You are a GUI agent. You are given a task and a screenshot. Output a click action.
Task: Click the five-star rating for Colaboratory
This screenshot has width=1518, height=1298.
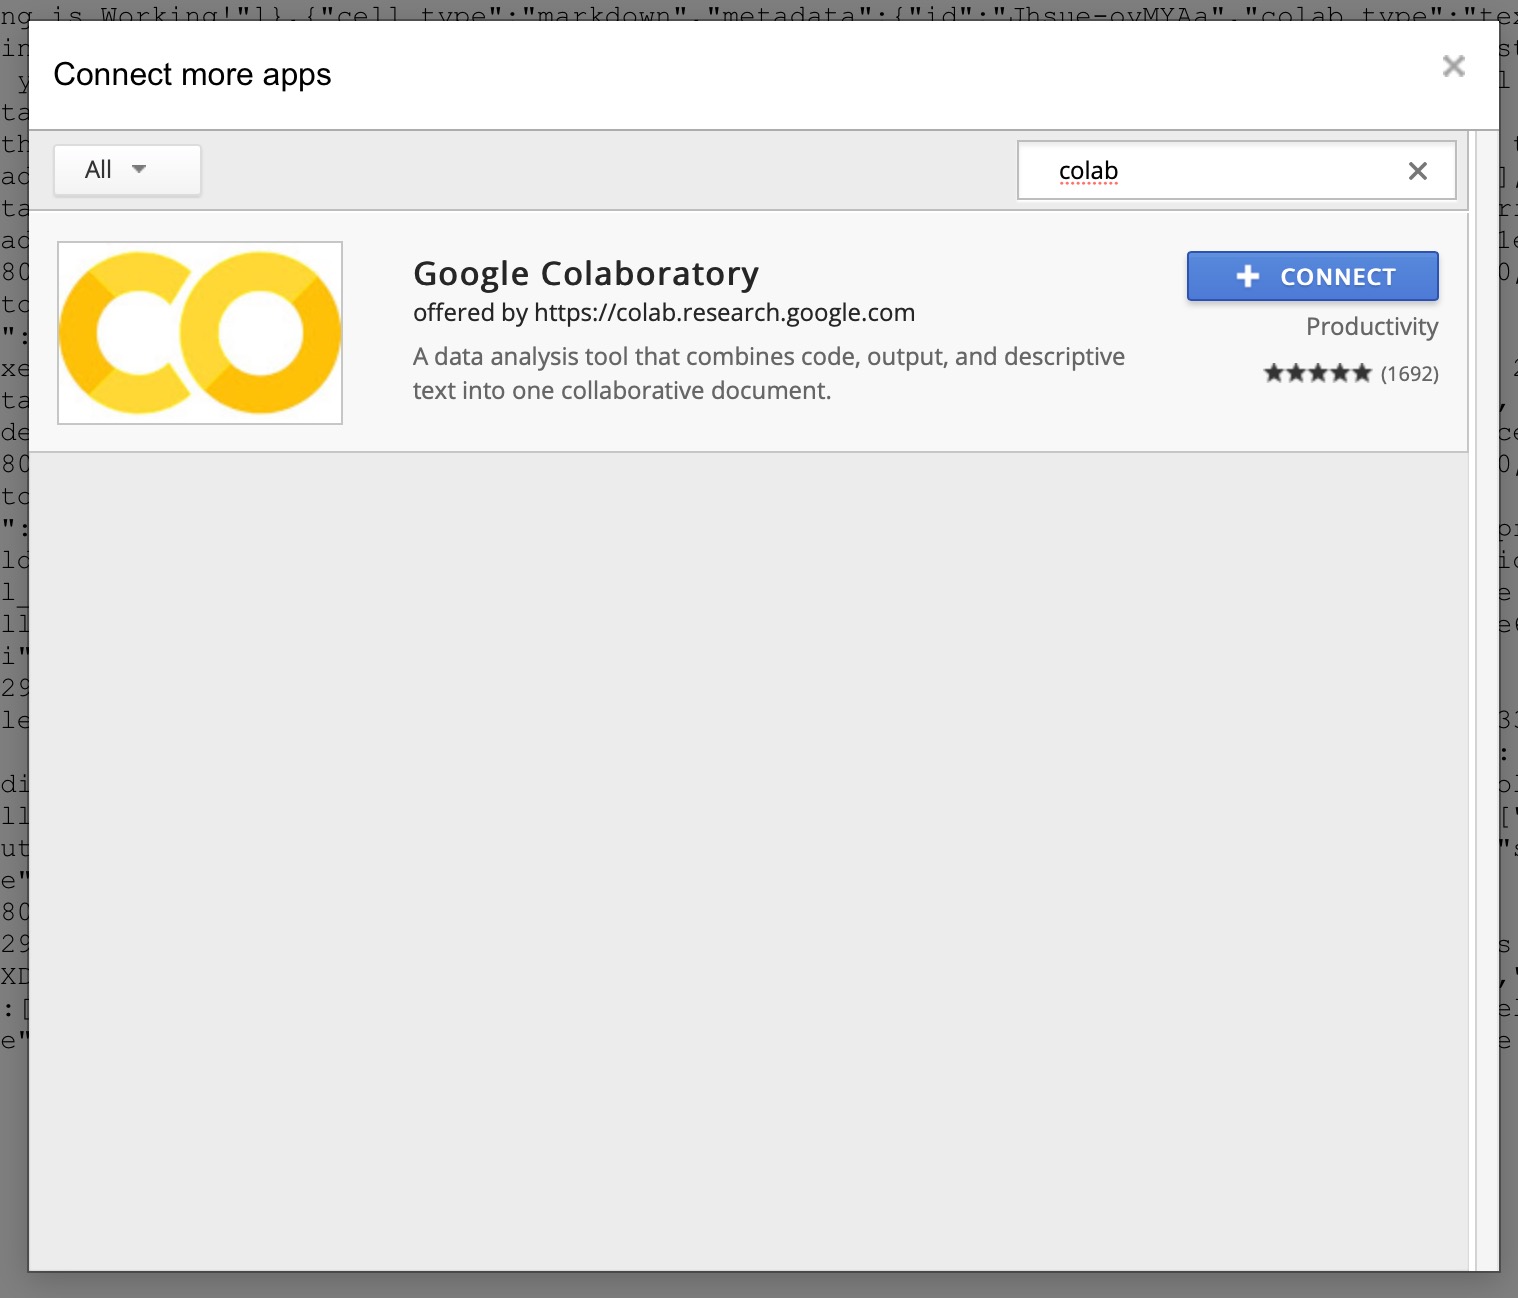click(x=1317, y=374)
